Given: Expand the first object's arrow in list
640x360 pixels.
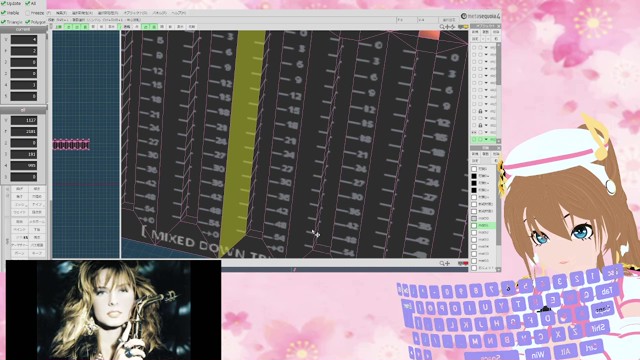Looking at the screenshot, I should pos(486,47).
